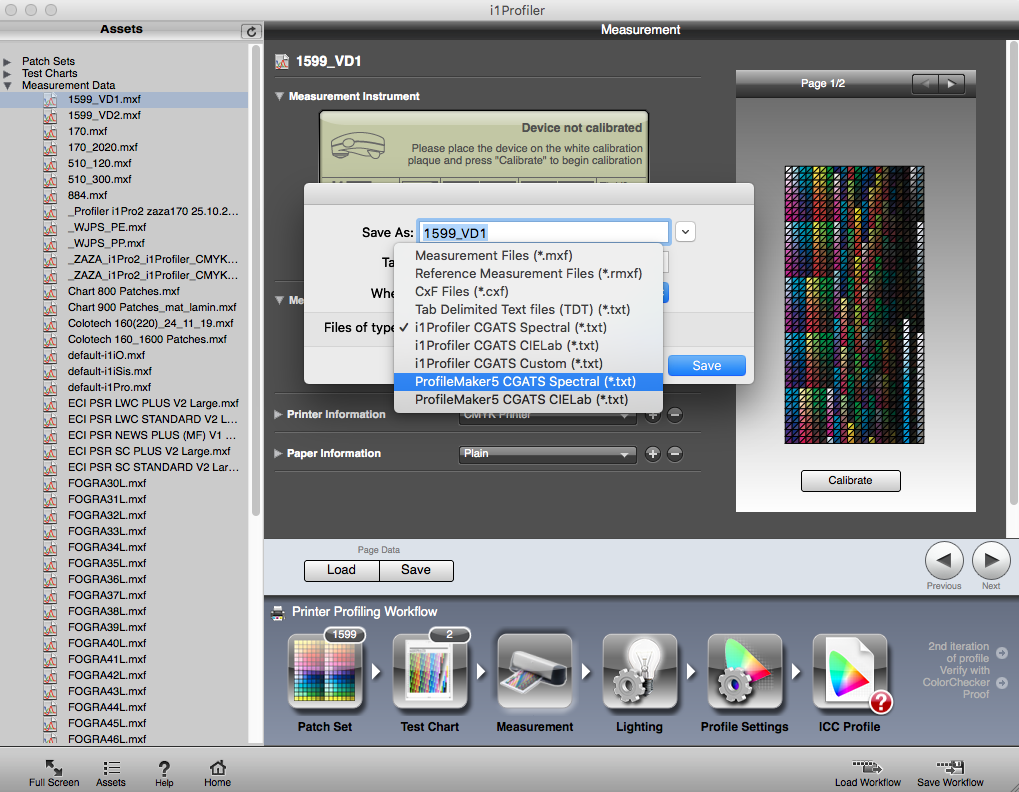Remove Printer Information entry with minus
Screen dimensions: 1019x792
[675, 415]
